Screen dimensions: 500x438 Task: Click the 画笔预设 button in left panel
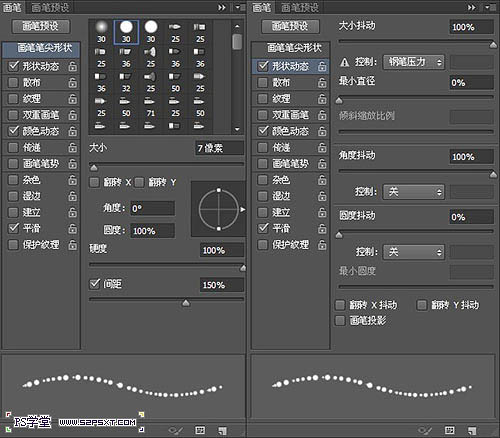coord(41,26)
